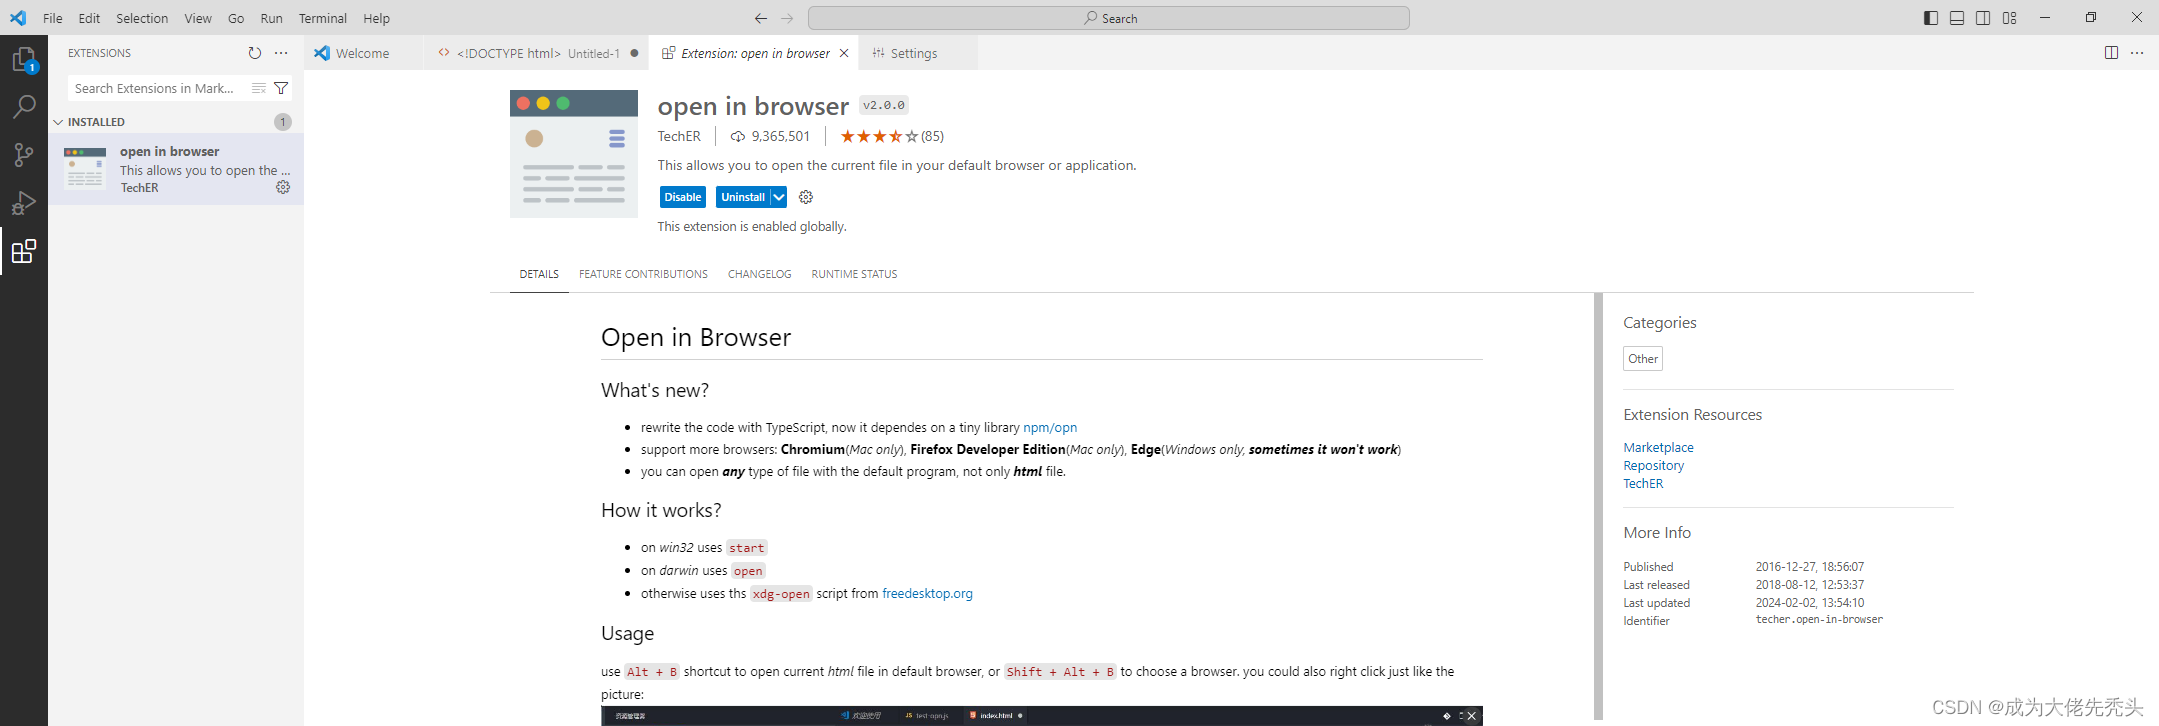The height and width of the screenshot is (726, 2159).
Task: Click the TechER publisher name in header
Action: tap(679, 136)
